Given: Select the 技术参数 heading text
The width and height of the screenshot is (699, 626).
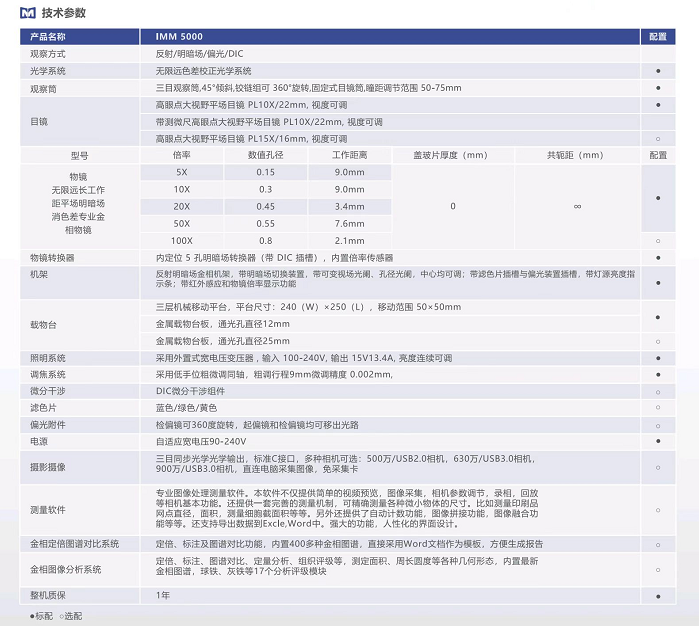Looking at the screenshot, I should [64, 13].
